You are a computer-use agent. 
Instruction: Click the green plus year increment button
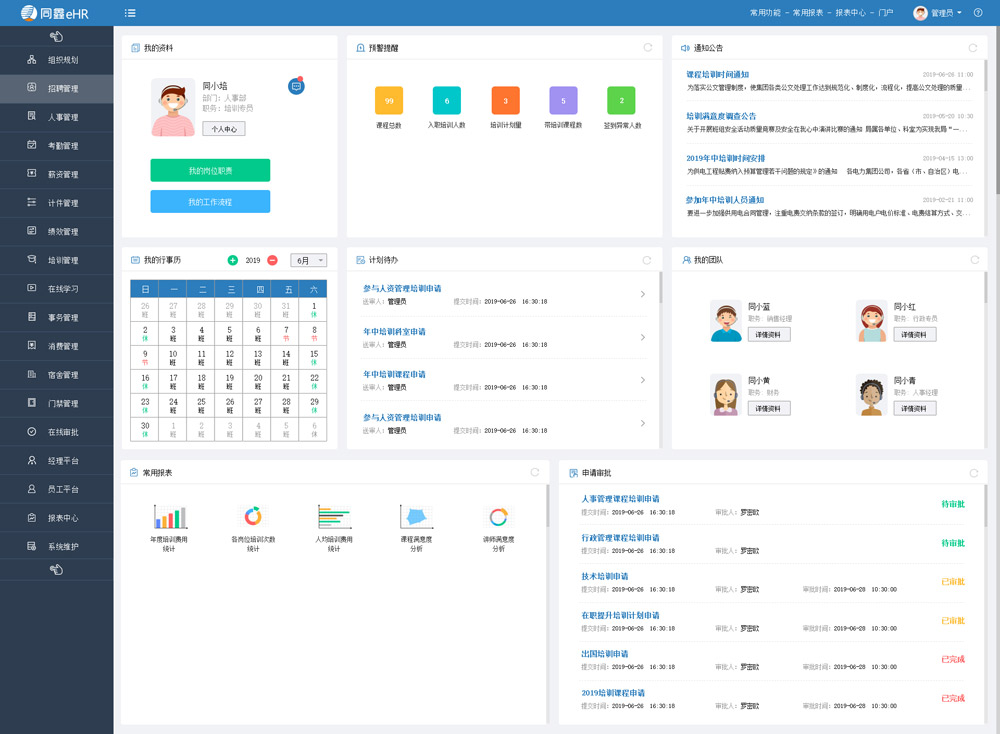tap(233, 260)
